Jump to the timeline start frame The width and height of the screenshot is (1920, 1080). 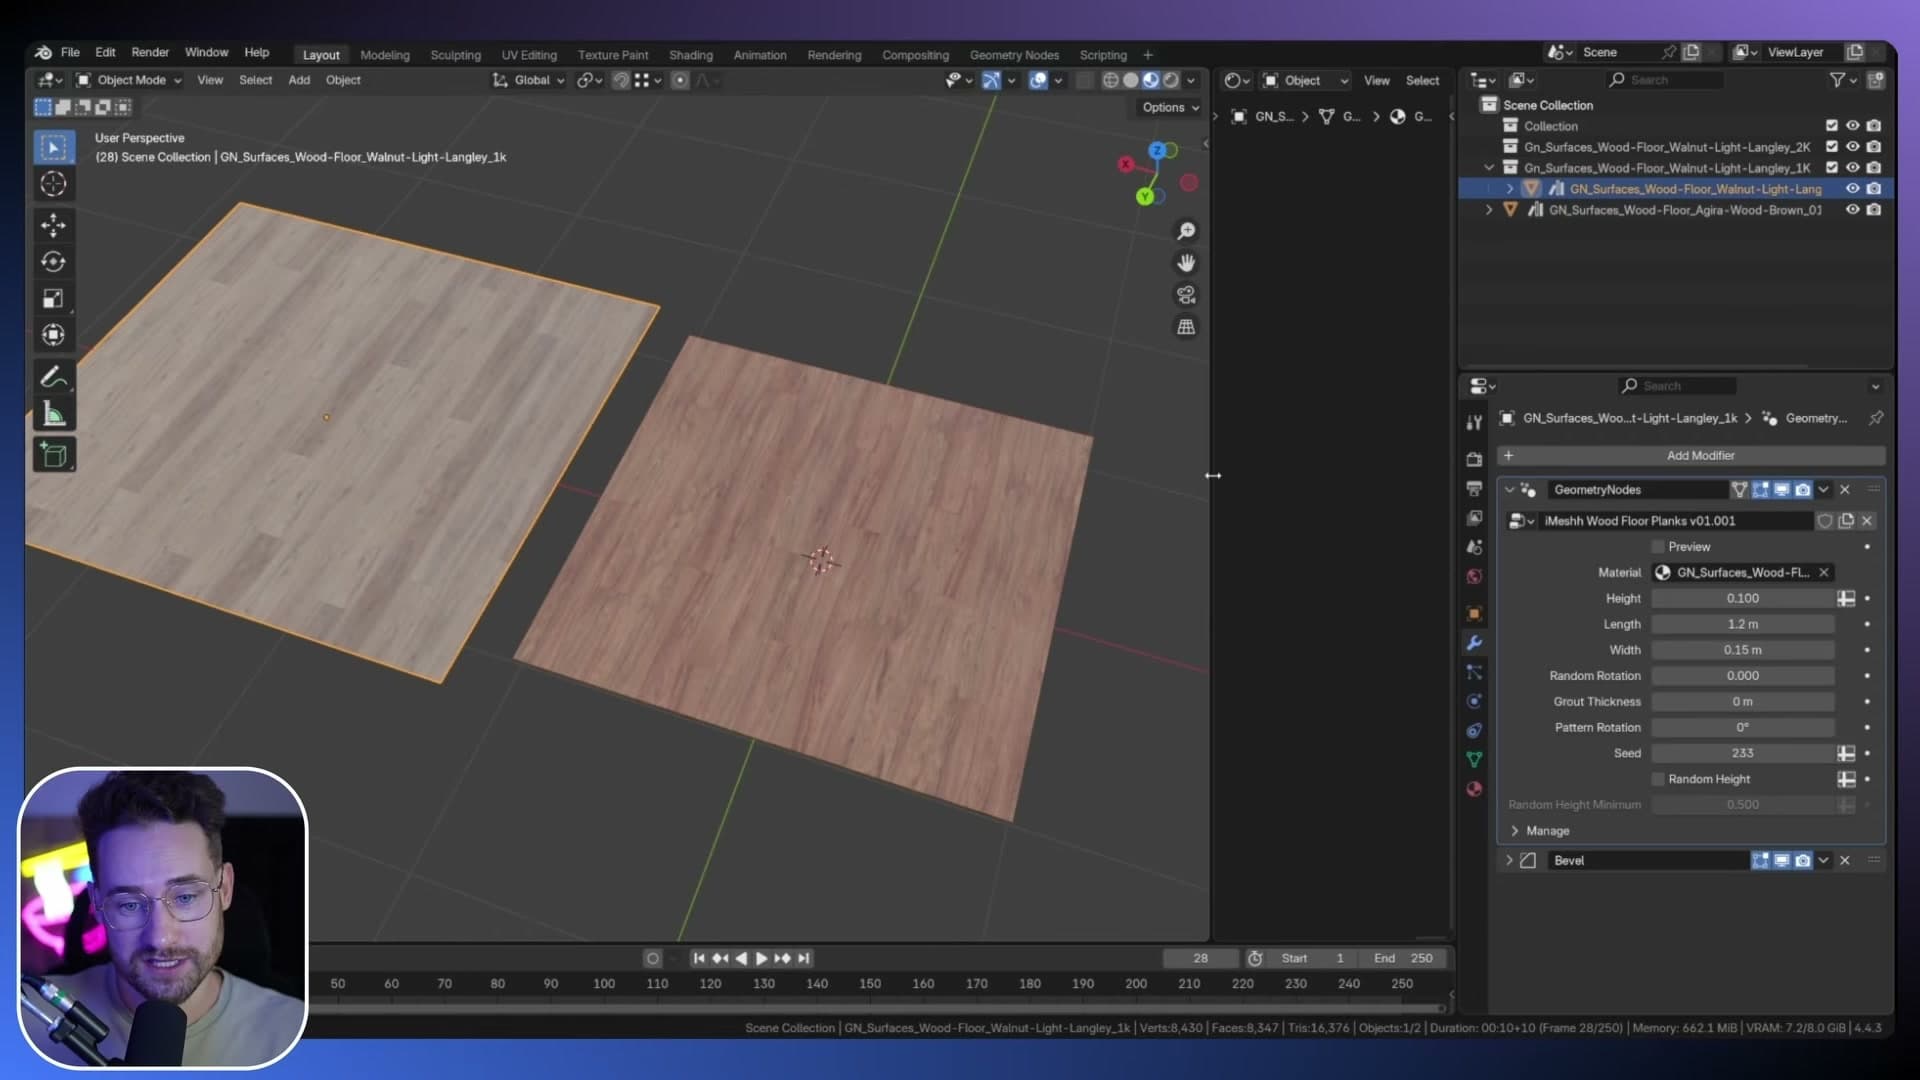[699, 959]
